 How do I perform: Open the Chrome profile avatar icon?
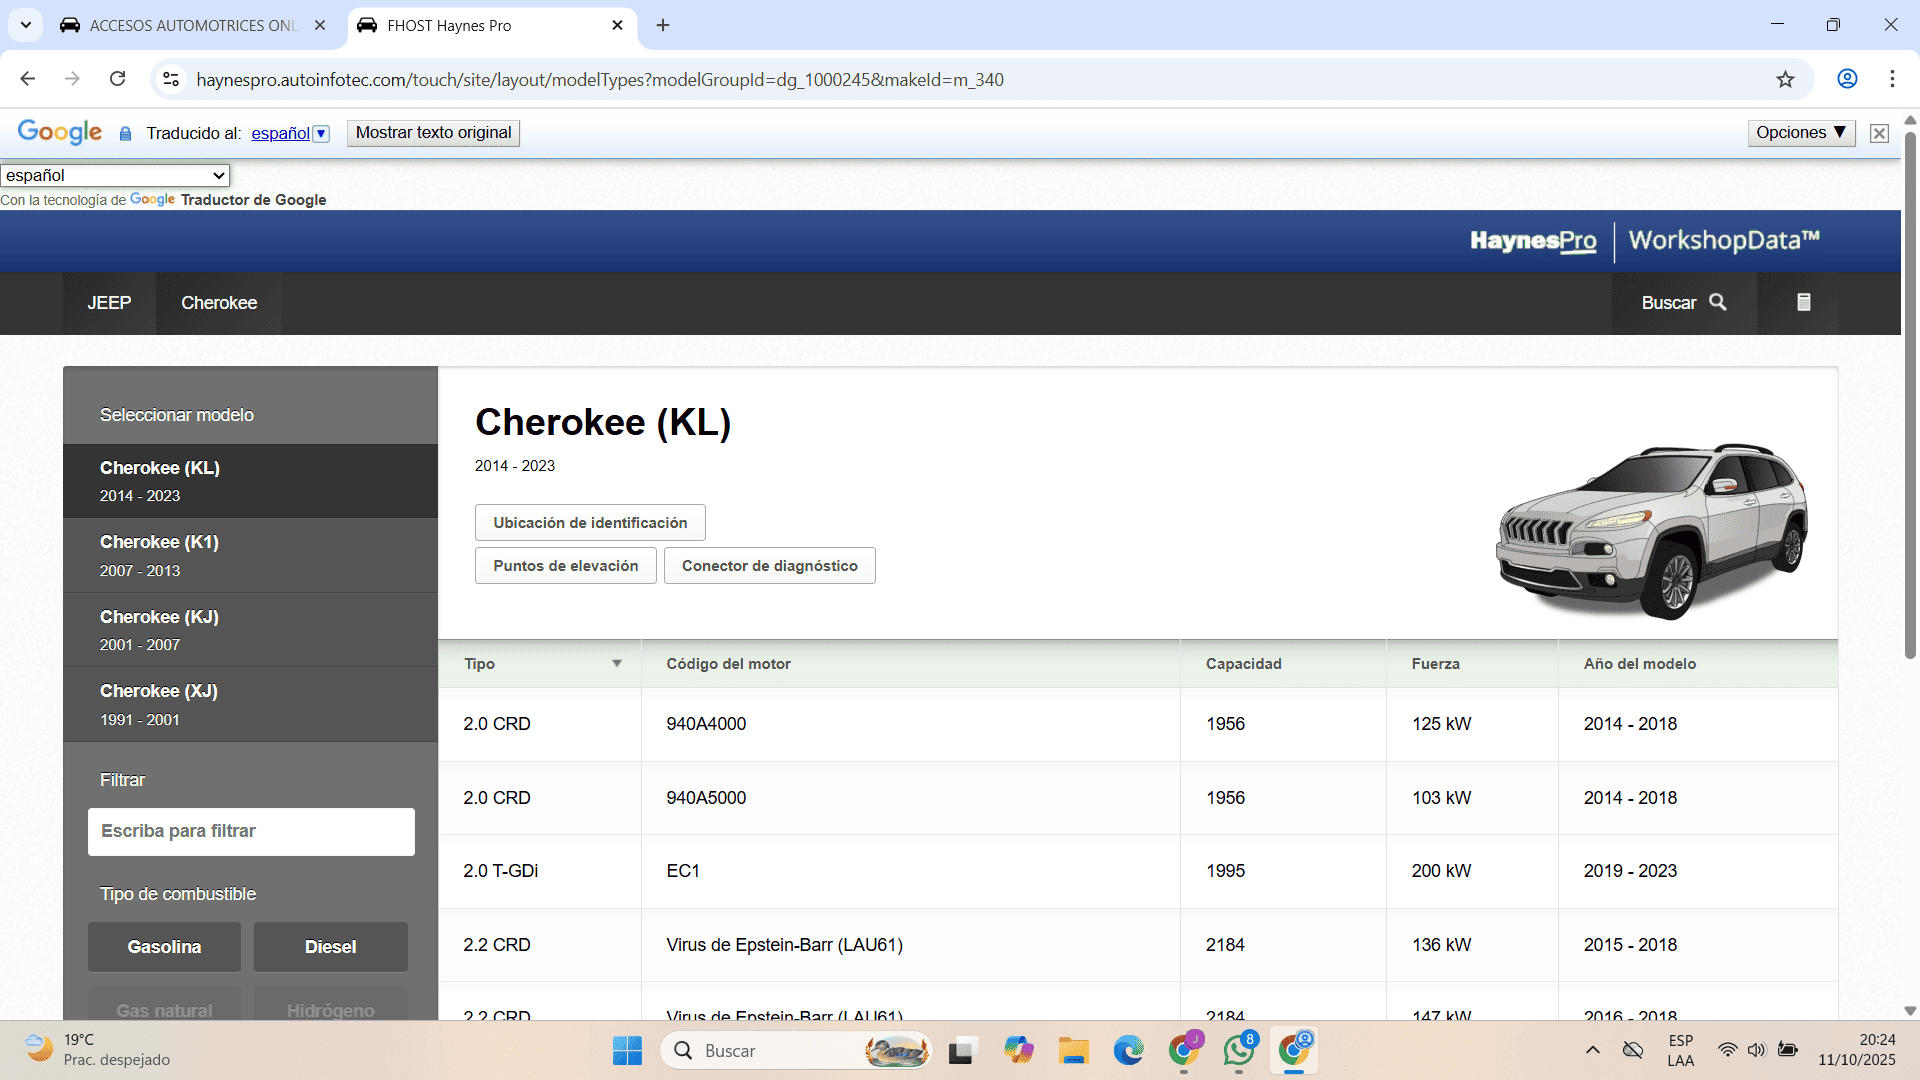tap(1847, 79)
